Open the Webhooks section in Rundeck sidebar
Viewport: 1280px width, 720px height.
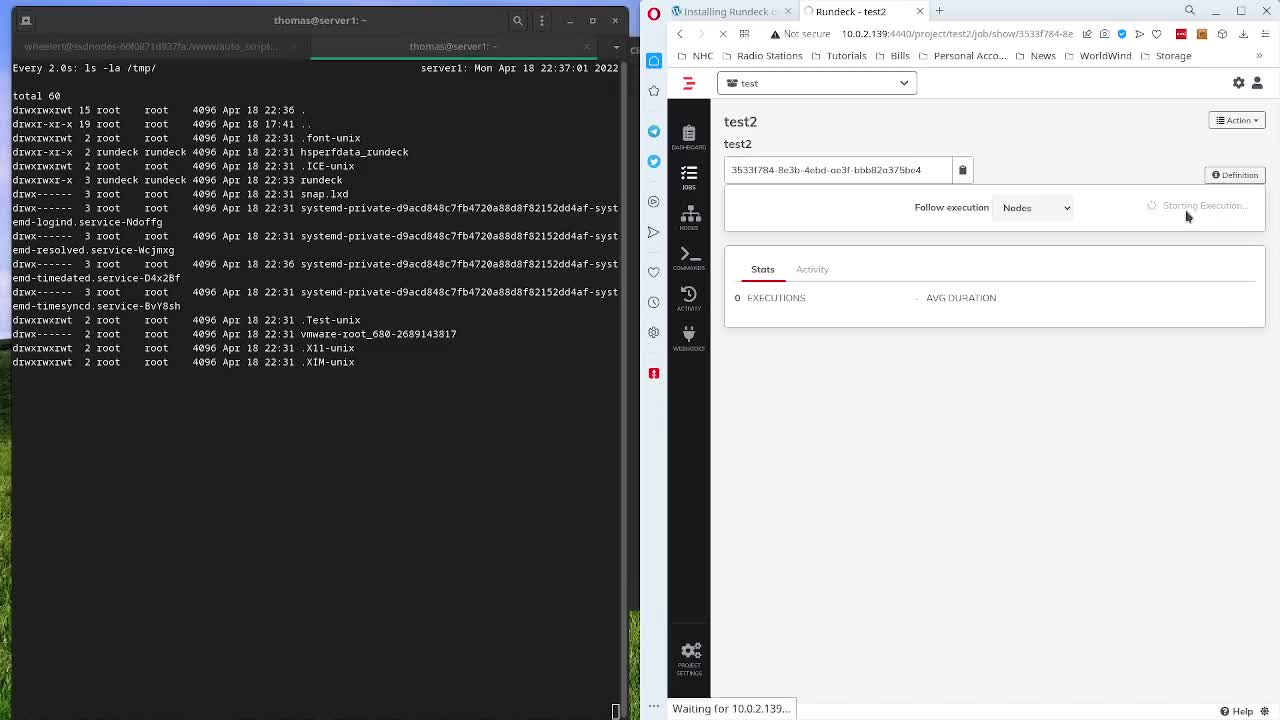click(x=688, y=338)
